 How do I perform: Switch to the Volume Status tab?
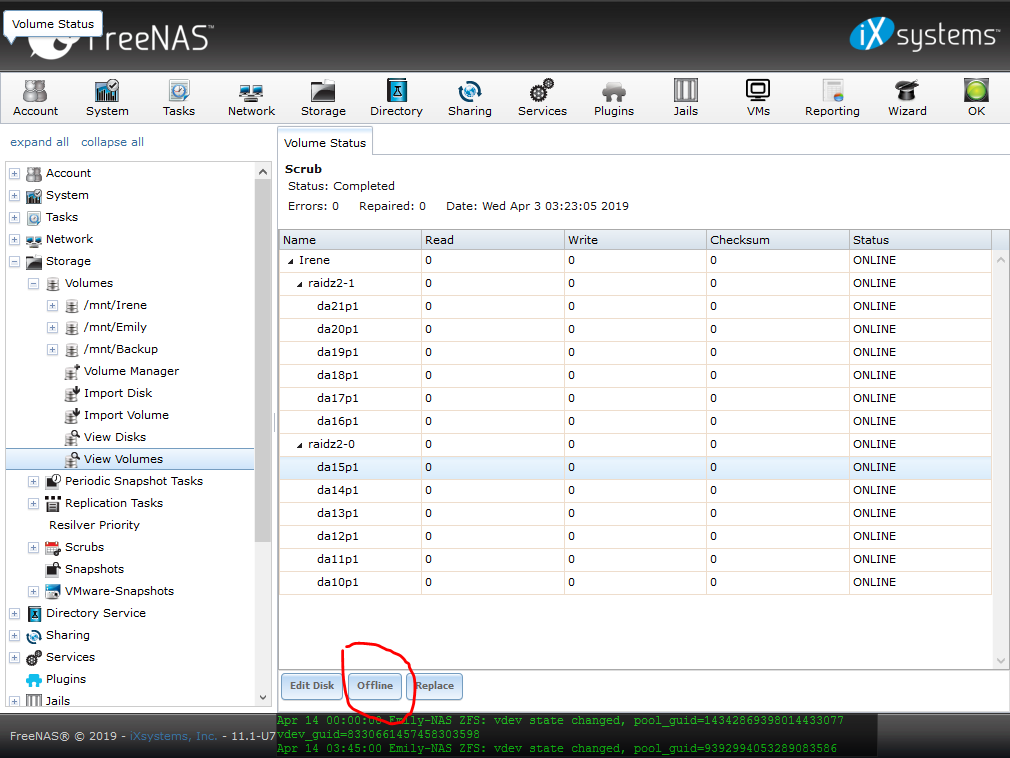coord(325,142)
